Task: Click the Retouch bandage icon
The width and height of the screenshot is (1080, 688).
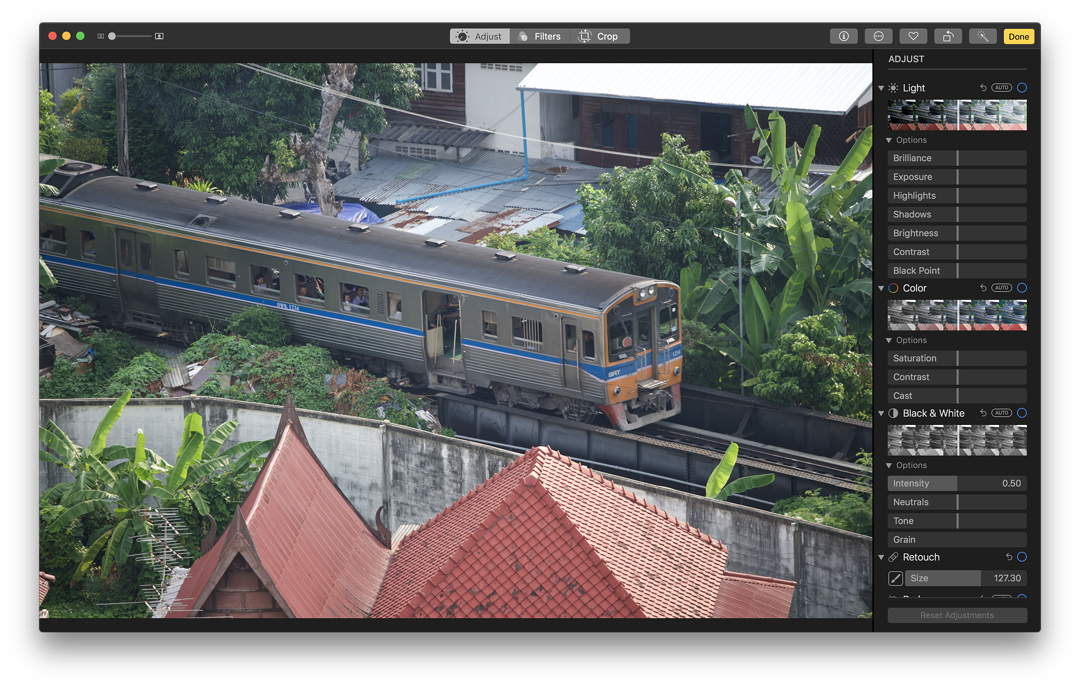Action: tap(893, 557)
